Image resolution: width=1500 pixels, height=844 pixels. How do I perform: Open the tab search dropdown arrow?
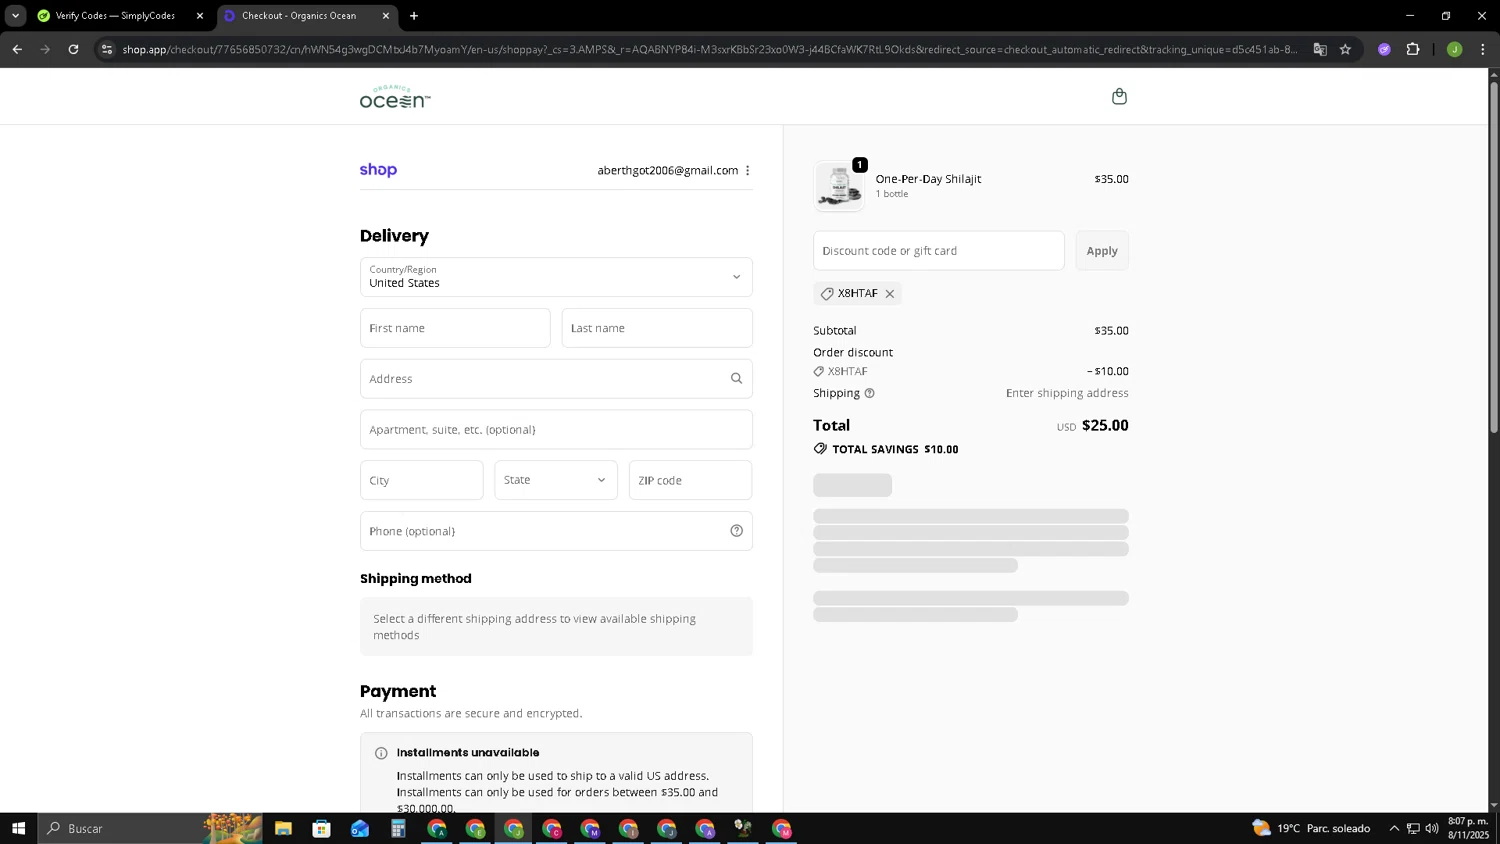tap(15, 15)
